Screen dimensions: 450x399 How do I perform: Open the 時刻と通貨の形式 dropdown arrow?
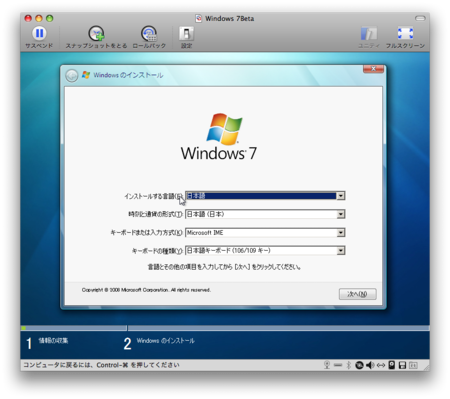coord(341,214)
